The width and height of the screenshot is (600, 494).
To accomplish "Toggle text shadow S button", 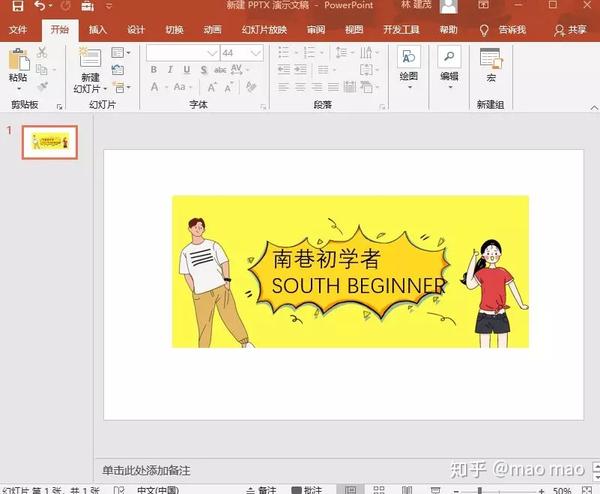I will (x=204, y=70).
